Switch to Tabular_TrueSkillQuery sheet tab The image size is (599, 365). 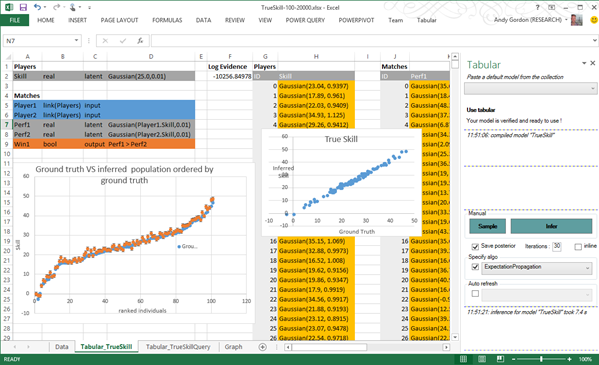[x=178, y=347]
